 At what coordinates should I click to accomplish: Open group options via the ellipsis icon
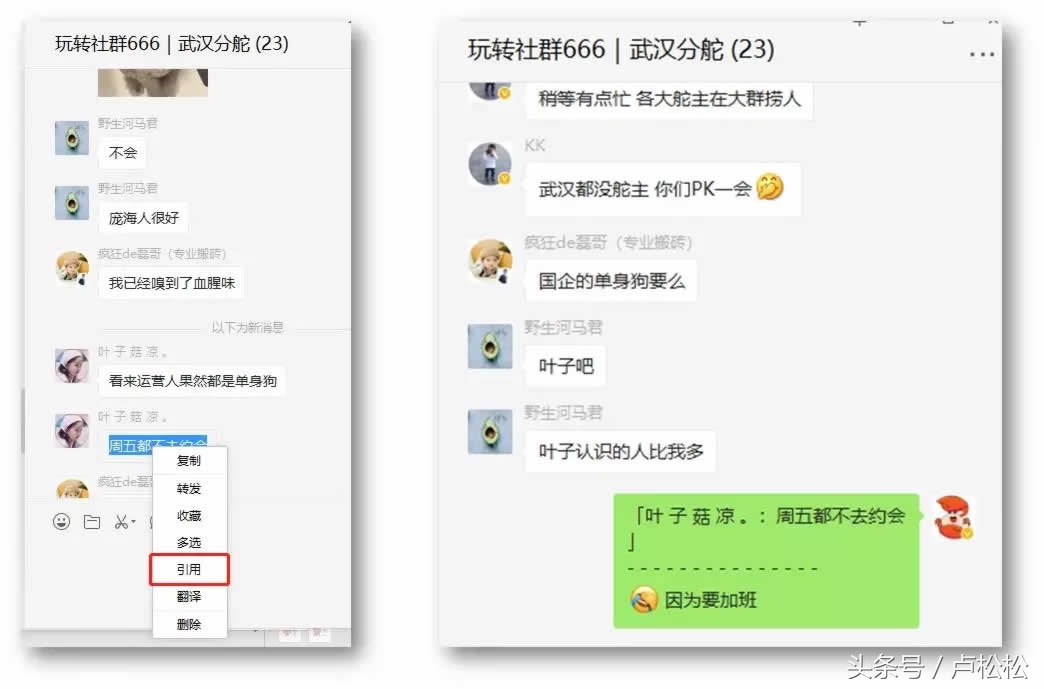[983, 55]
